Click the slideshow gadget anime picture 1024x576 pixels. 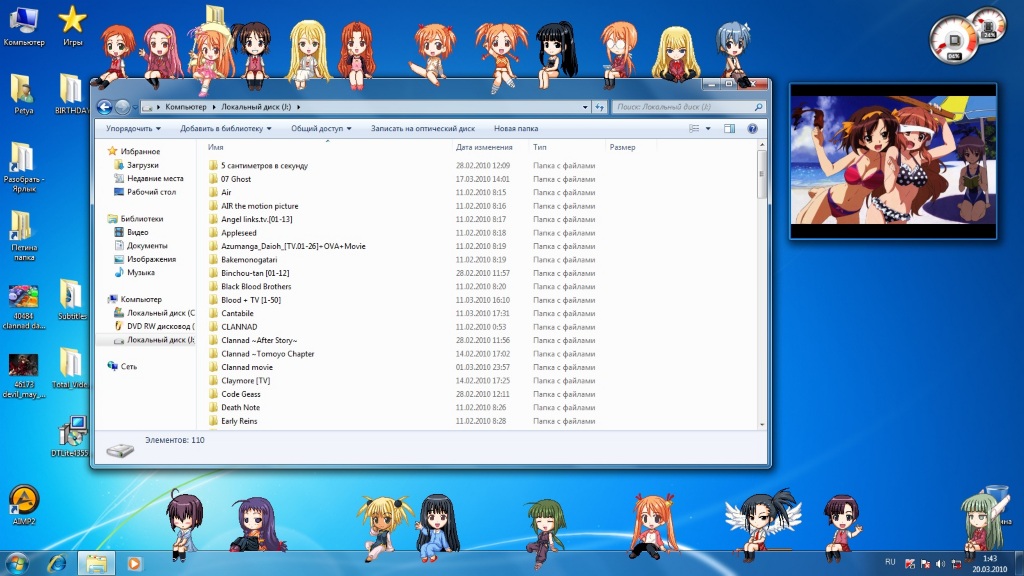(x=893, y=161)
